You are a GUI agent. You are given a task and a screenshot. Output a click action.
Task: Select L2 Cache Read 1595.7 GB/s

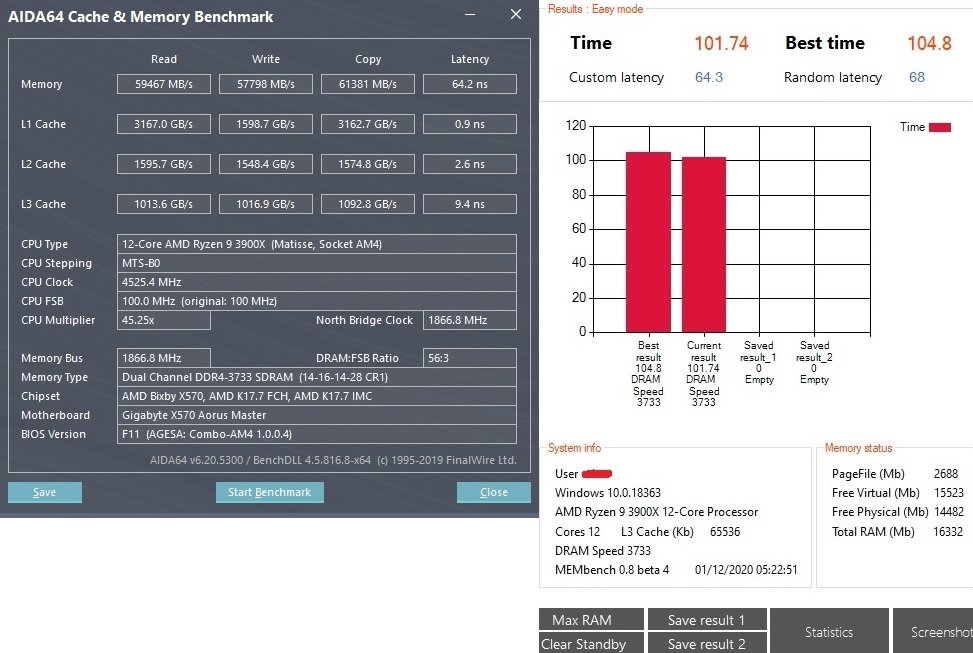coord(164,164)
